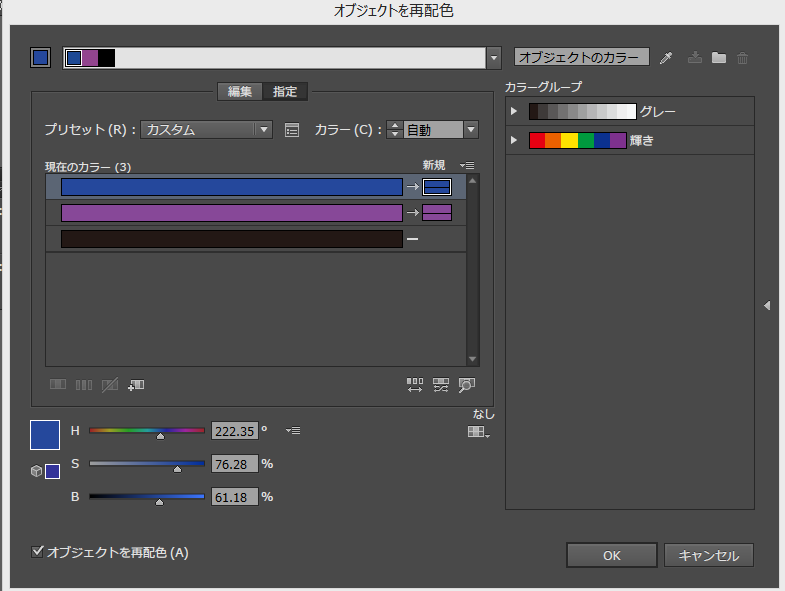Click the カラーグループ panel label
Viewport: 785px width, 591px height.
pyautogui.click(x=543, y=87)
